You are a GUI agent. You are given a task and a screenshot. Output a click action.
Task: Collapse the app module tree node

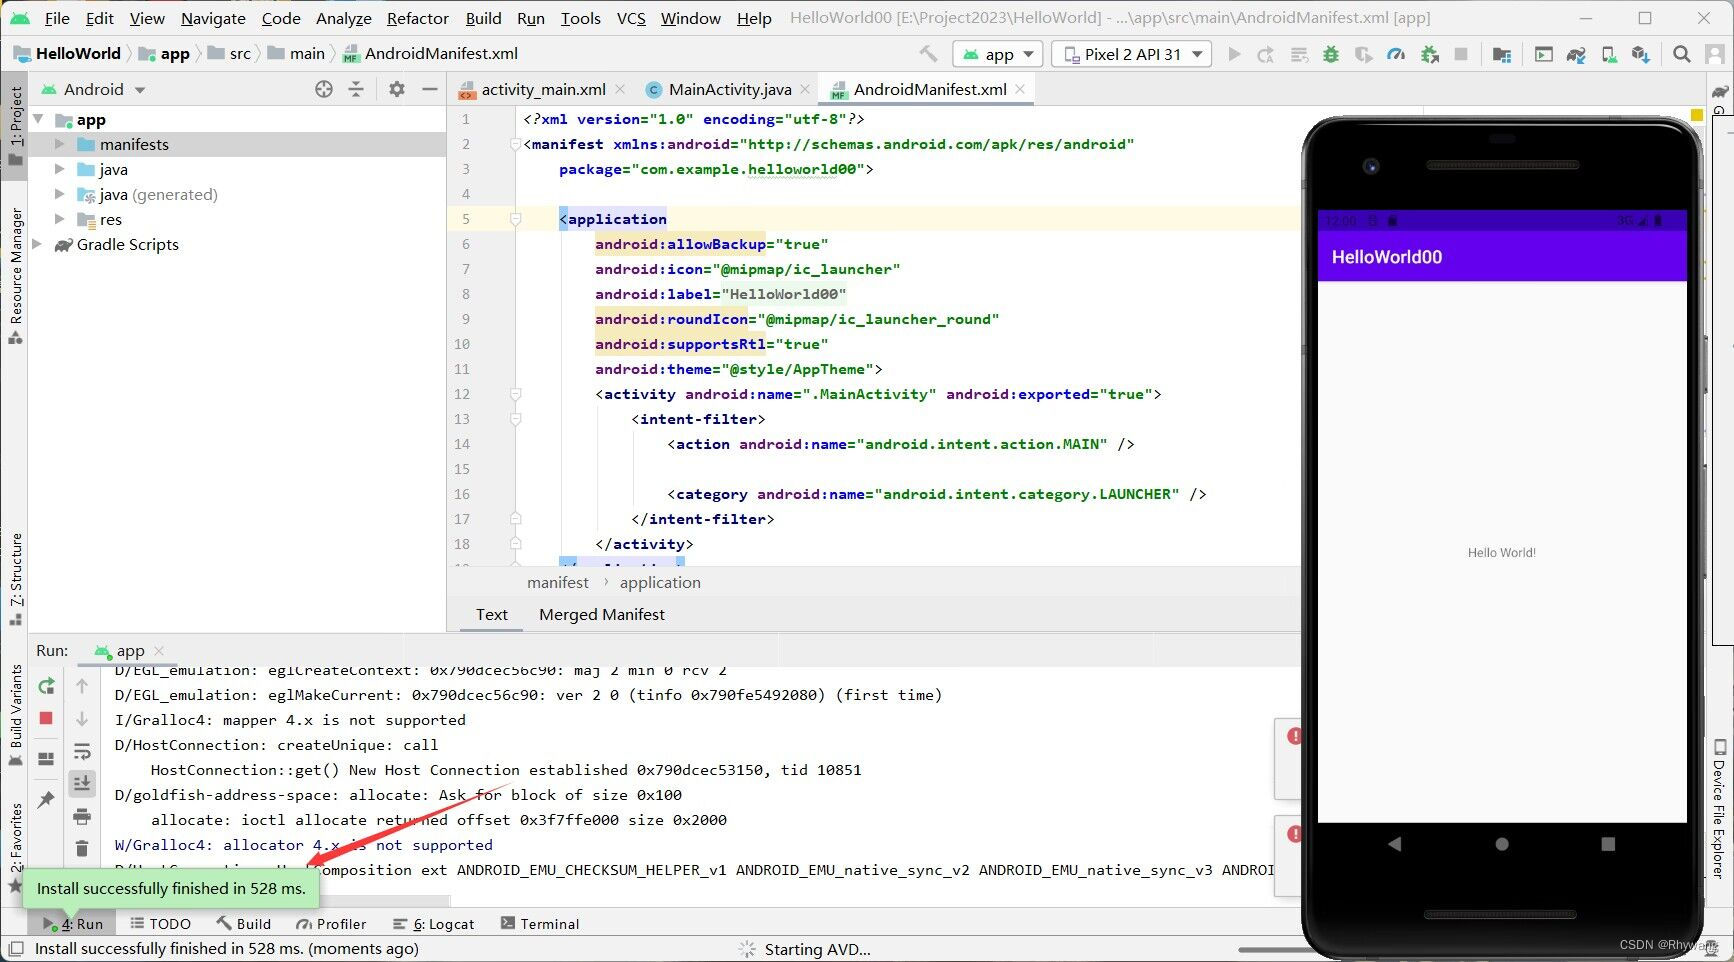(39, 120)
